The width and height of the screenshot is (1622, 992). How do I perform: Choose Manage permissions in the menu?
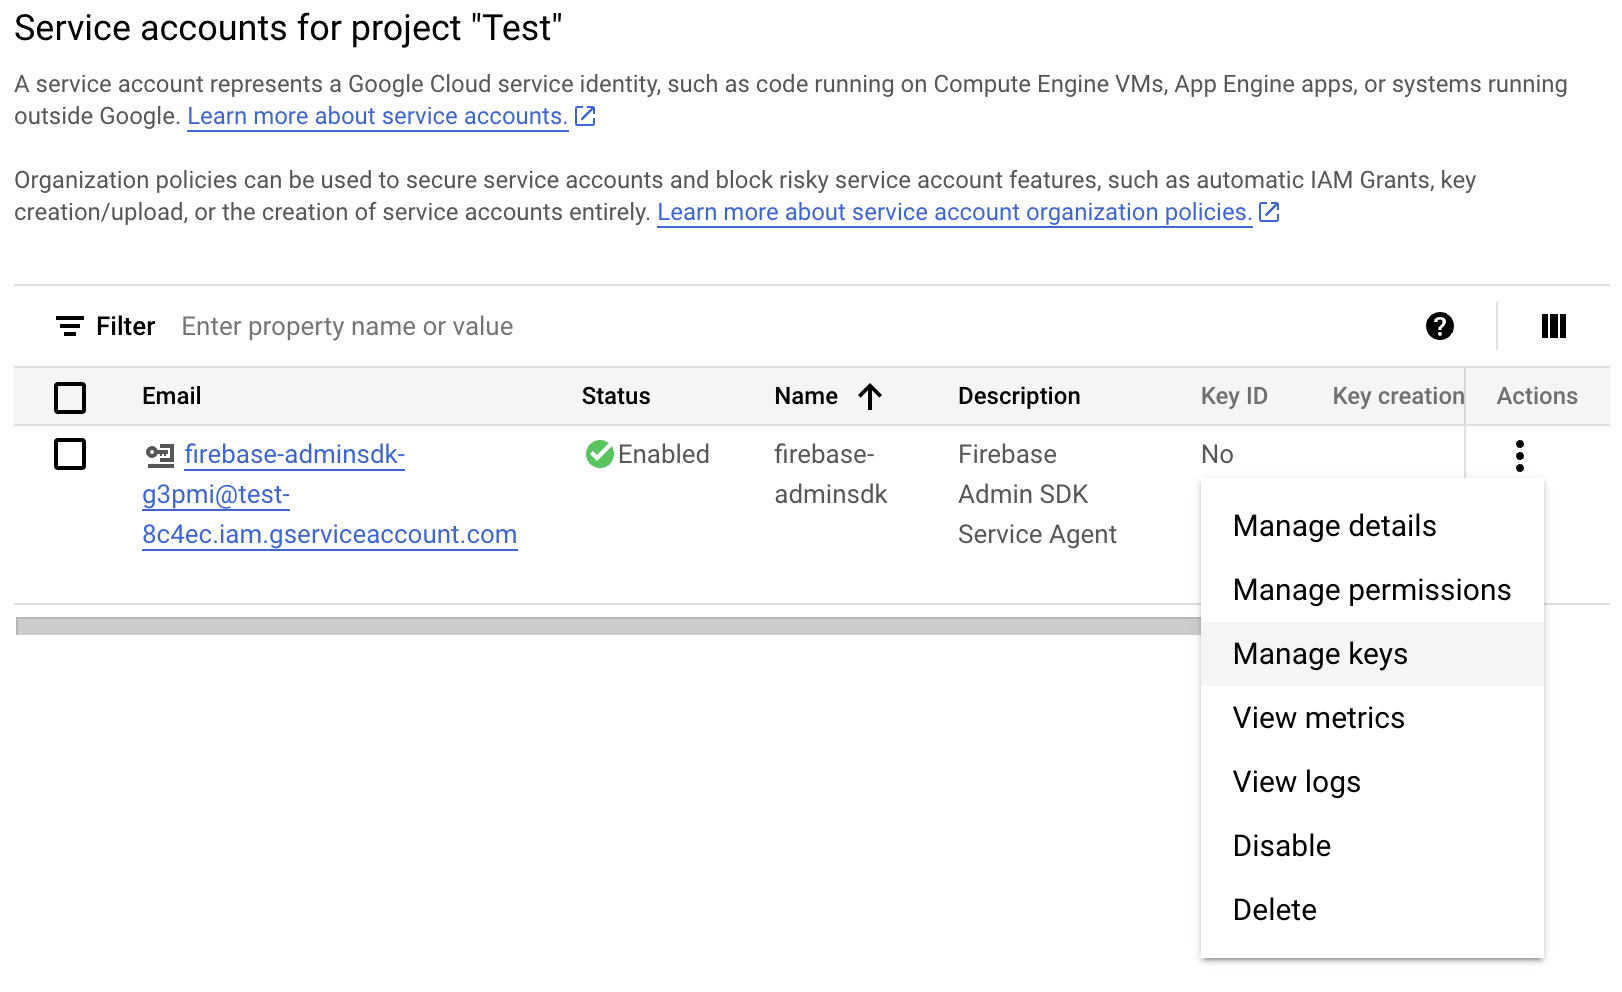pos(1371,590)
